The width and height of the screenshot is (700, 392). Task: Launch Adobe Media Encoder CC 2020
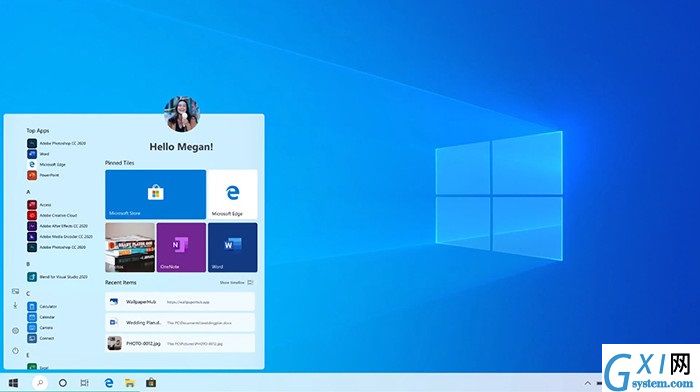(60, 237)
